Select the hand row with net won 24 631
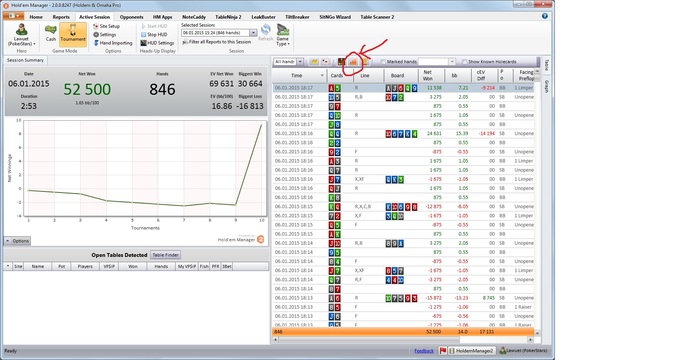 coord(404,134)
